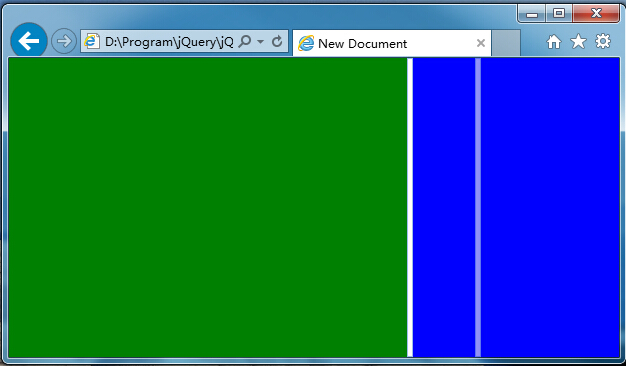Click the narrow blue panel in the middle
This screenshot has height=366, width=626.
444,207
